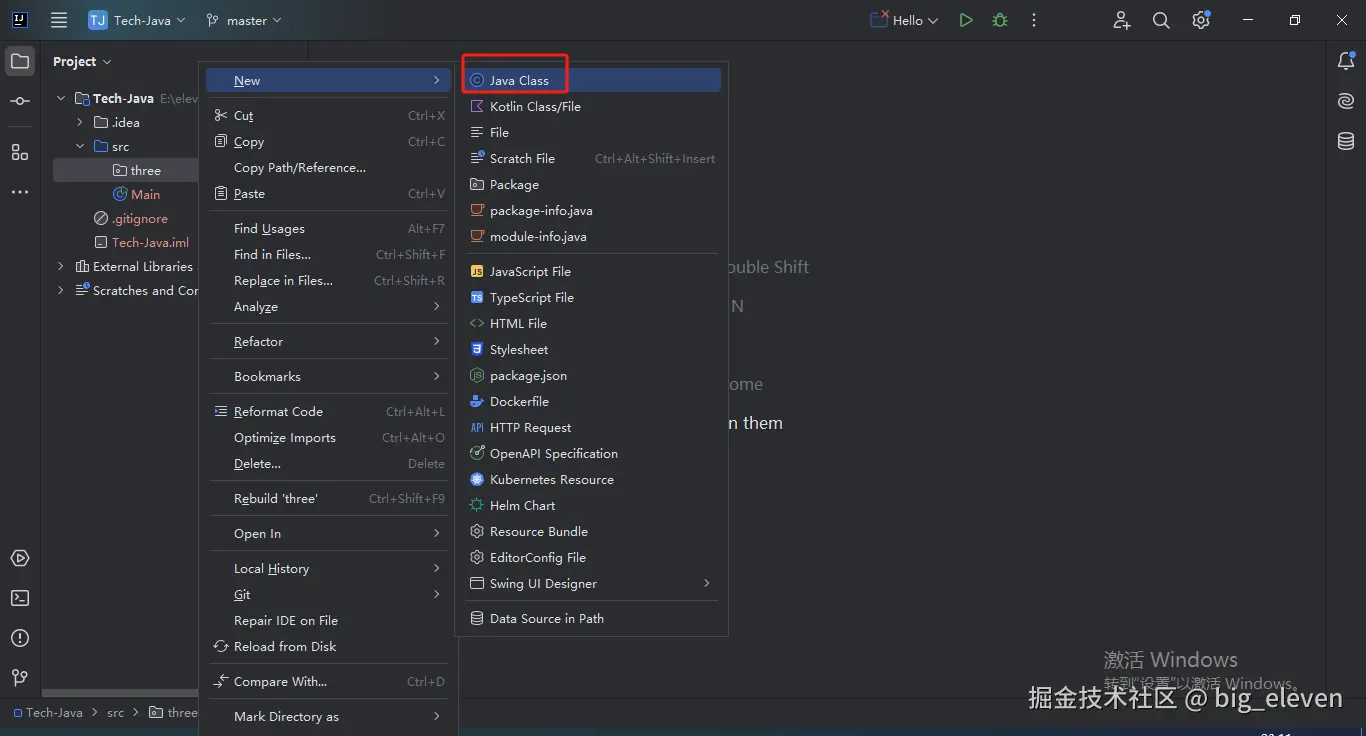Expand Scratches and Consoles node

click(61, 290)
